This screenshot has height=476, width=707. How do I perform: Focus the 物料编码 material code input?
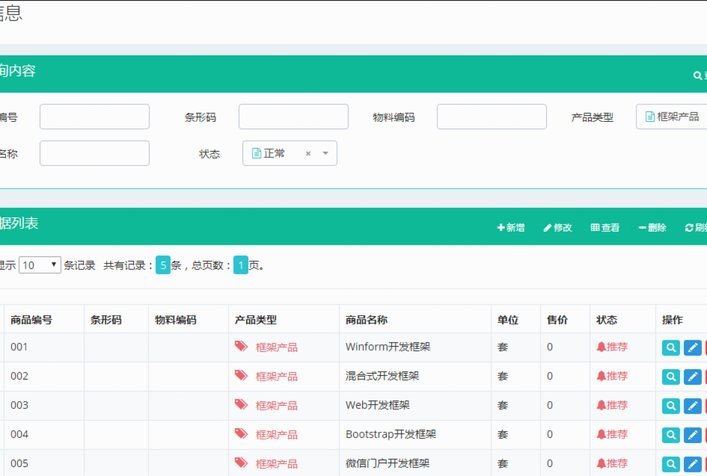(492, 117)
